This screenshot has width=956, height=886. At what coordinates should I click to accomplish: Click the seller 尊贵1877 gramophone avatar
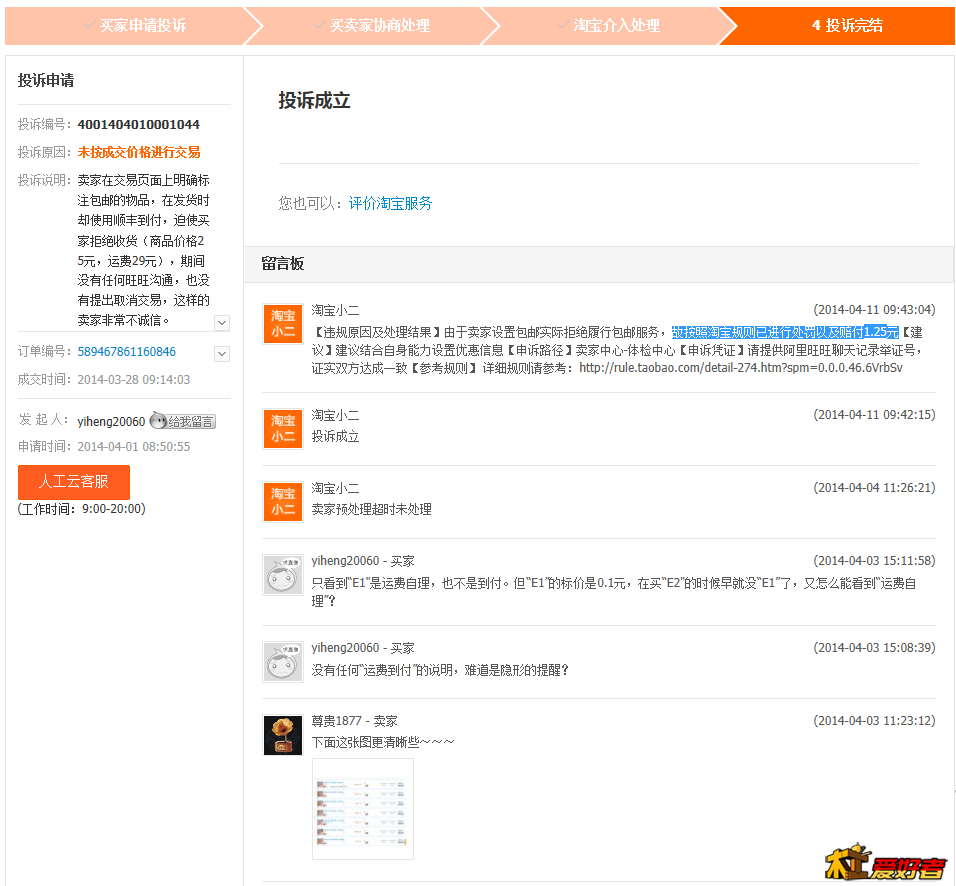pos(283,735)
